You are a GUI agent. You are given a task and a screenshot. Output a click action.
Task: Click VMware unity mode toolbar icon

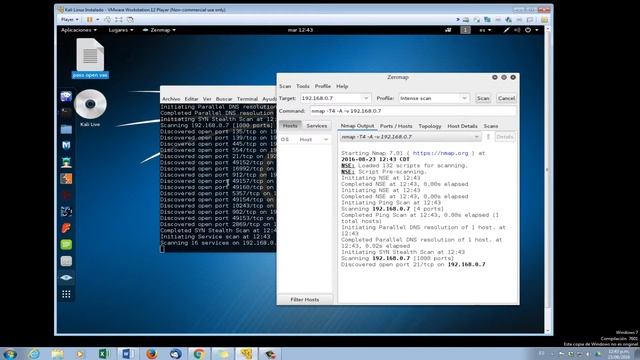coord(130,20)
